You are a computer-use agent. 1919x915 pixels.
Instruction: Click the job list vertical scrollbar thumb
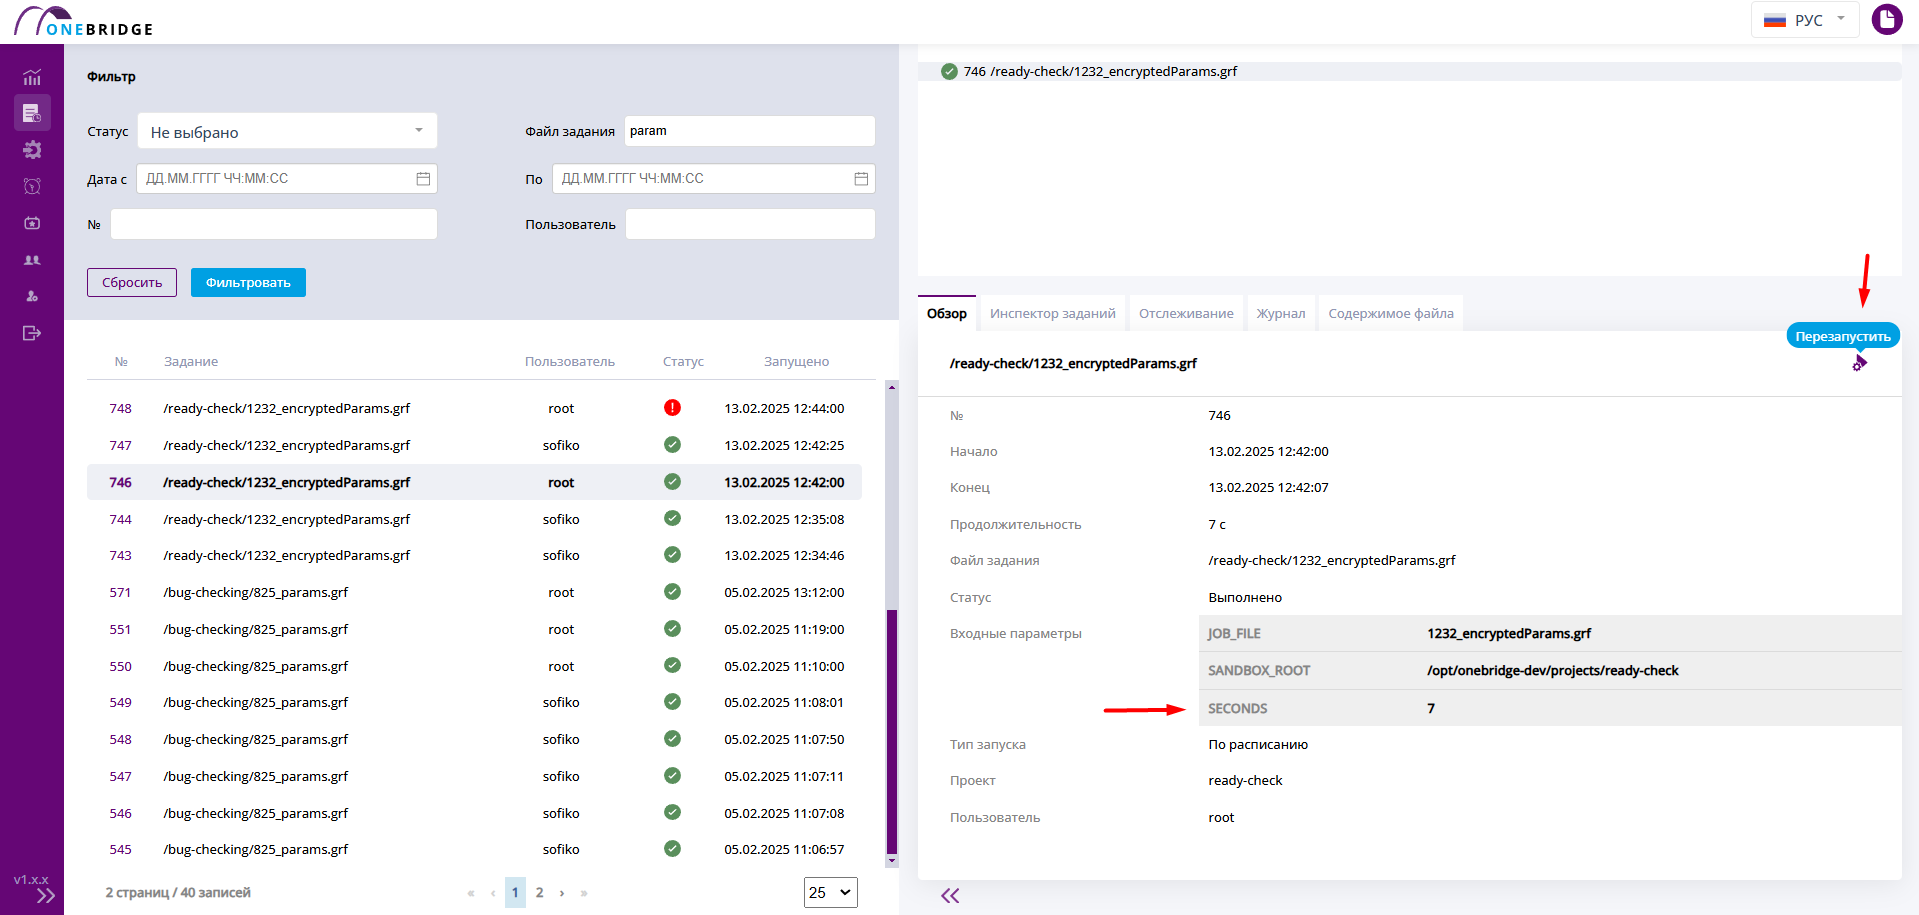tap(892, 730)
